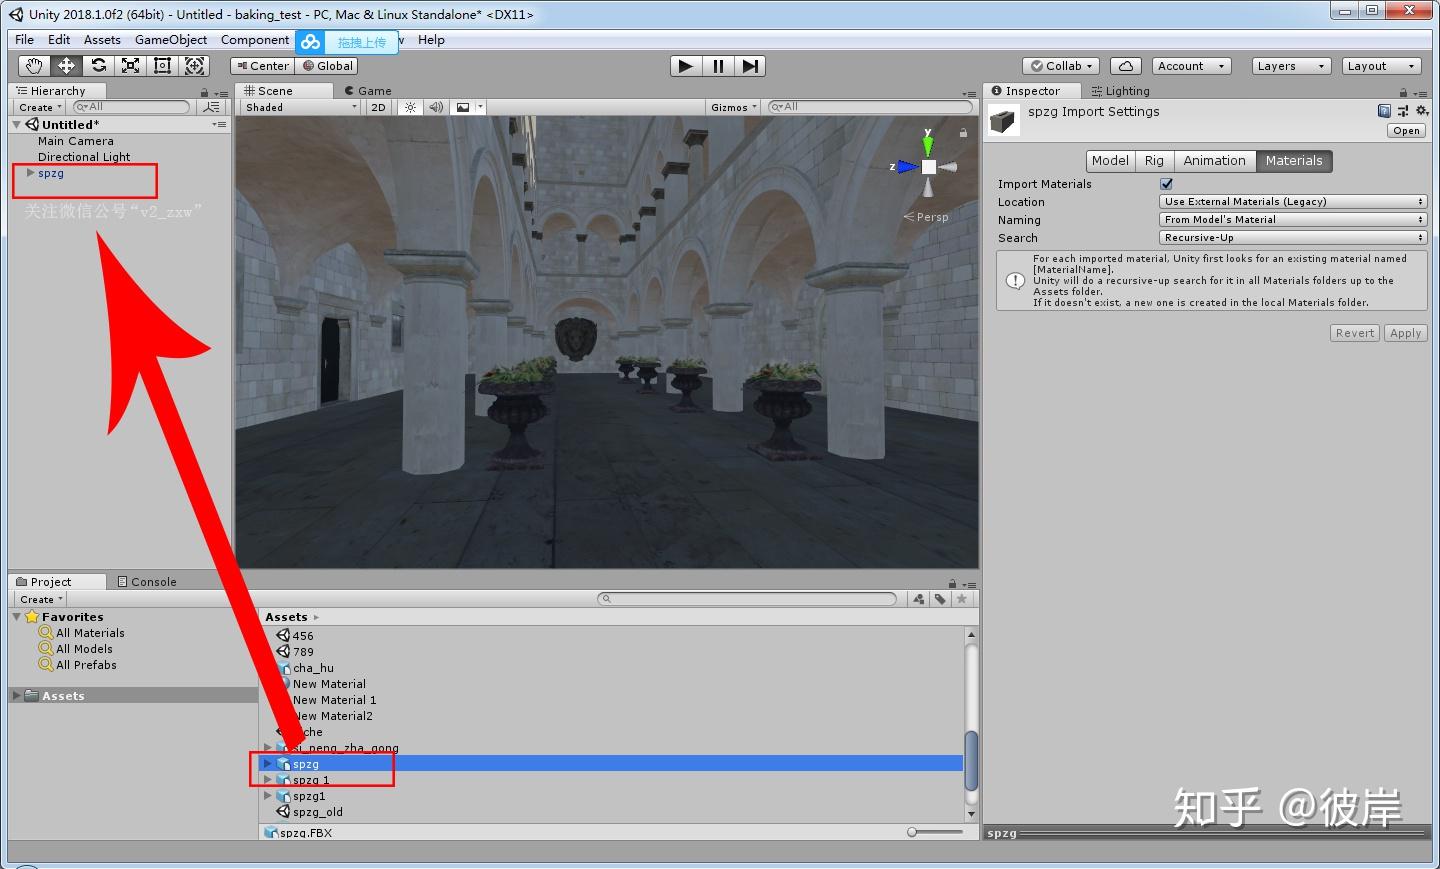Select the Rect Transform tool
This screenshot has height=869, width=1440.
(162, 66)
